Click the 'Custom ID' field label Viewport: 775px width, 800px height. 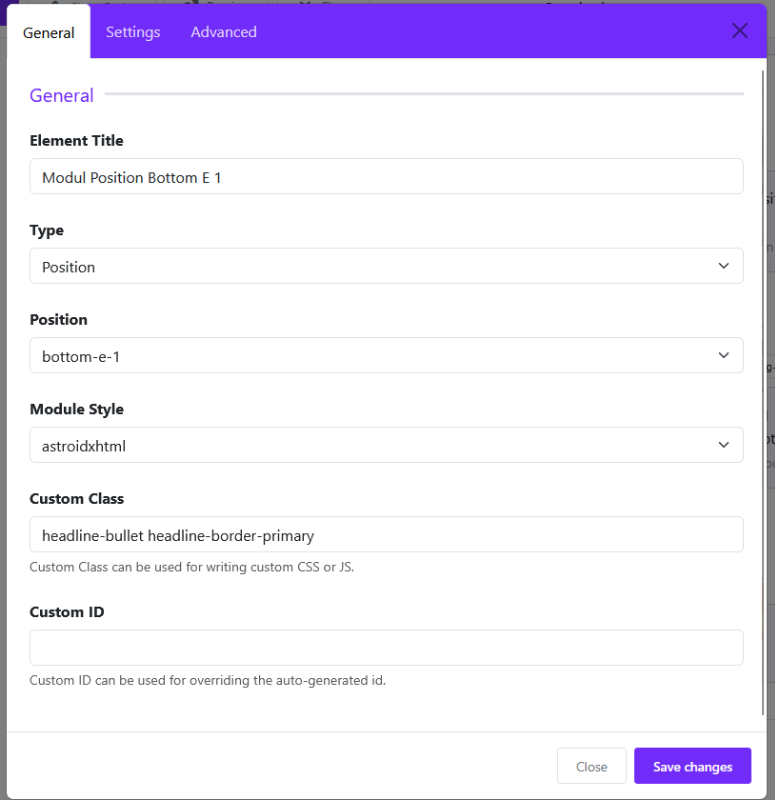click(67, 612)
